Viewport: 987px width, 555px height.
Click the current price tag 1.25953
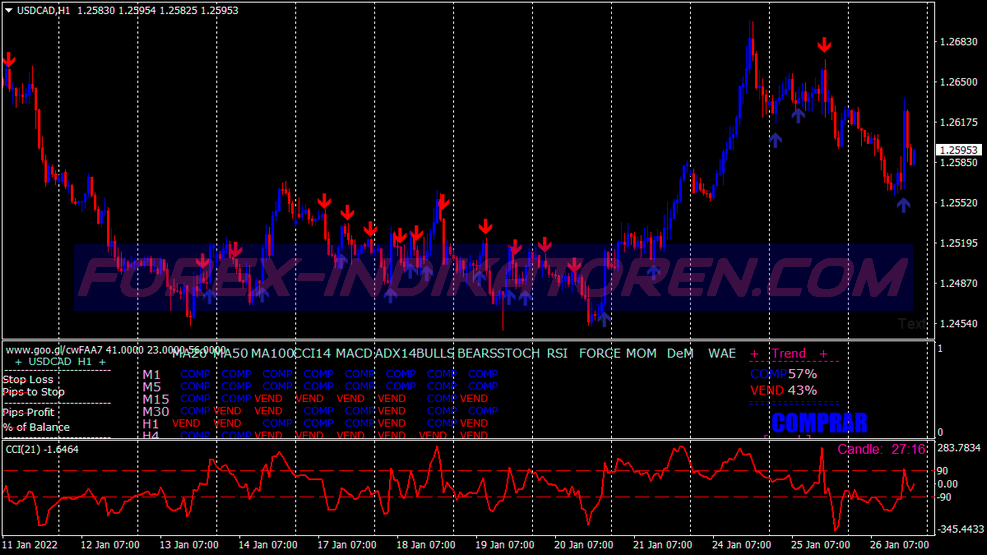(x=957, y=150)
